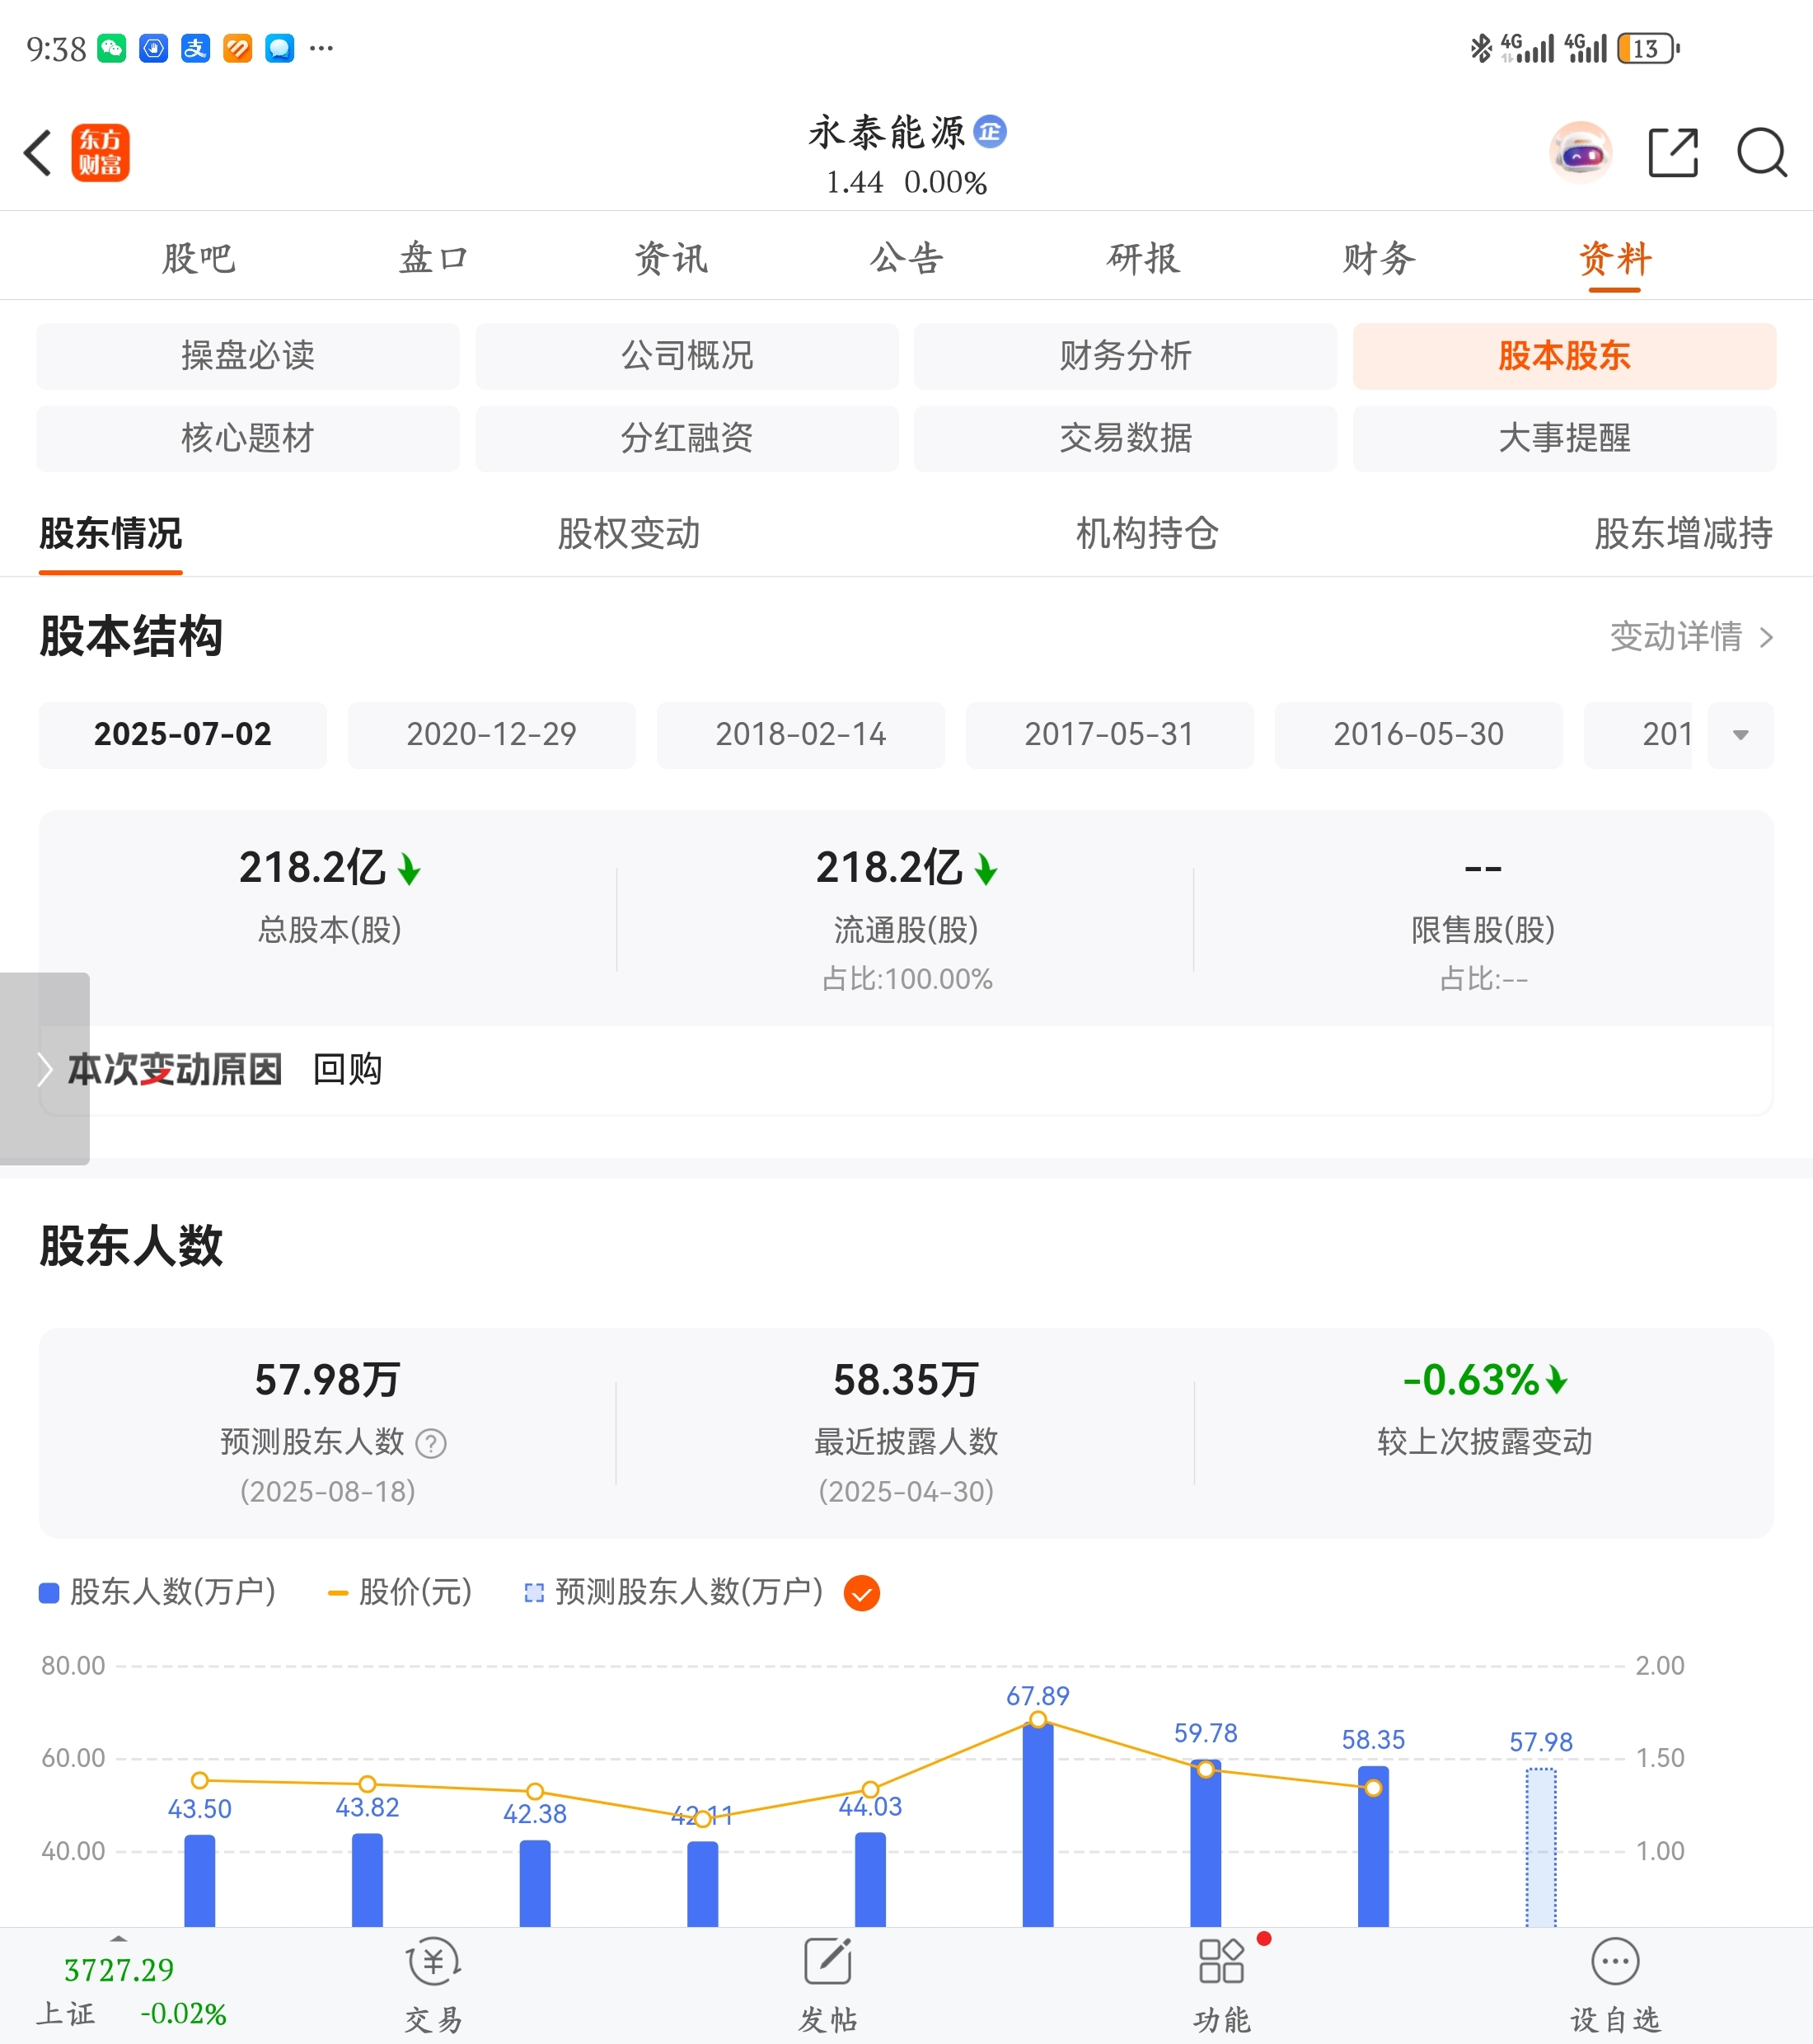1813x2044 pixels.
Task: Open the 大事提醒 section
Action: pos(1564,438)
